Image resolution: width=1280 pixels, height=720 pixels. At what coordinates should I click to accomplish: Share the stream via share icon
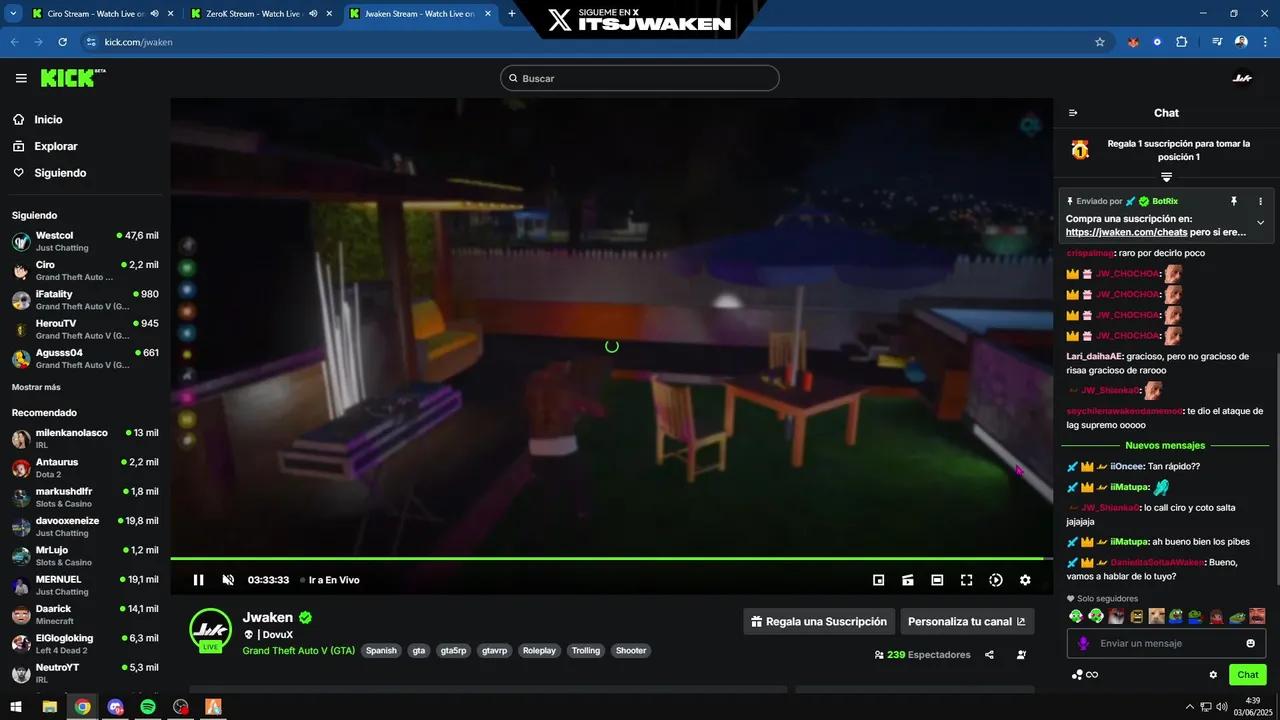tap(989, 655)
